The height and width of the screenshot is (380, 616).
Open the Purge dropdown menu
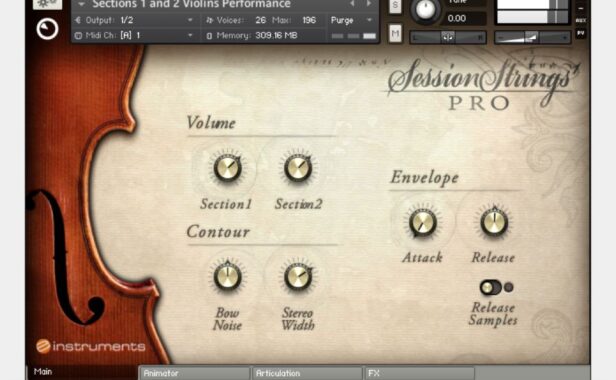(351, 20)
